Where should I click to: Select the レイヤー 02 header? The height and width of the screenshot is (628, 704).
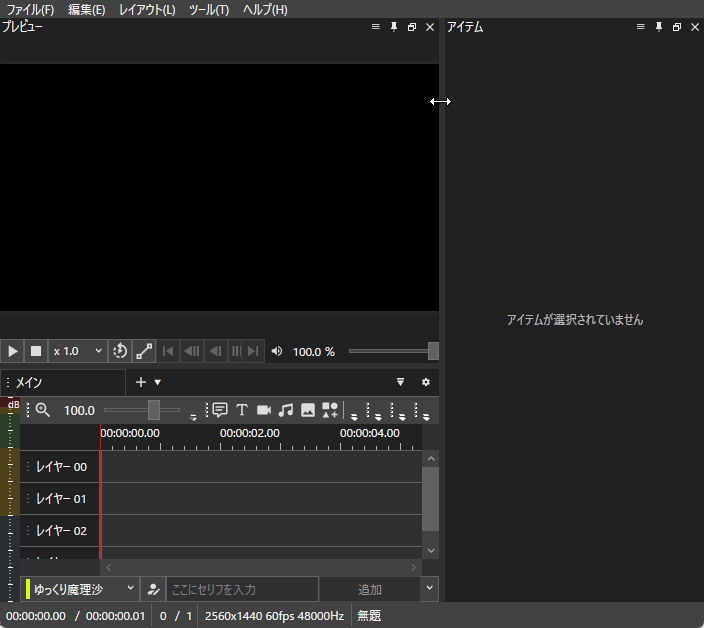[60, 531]
